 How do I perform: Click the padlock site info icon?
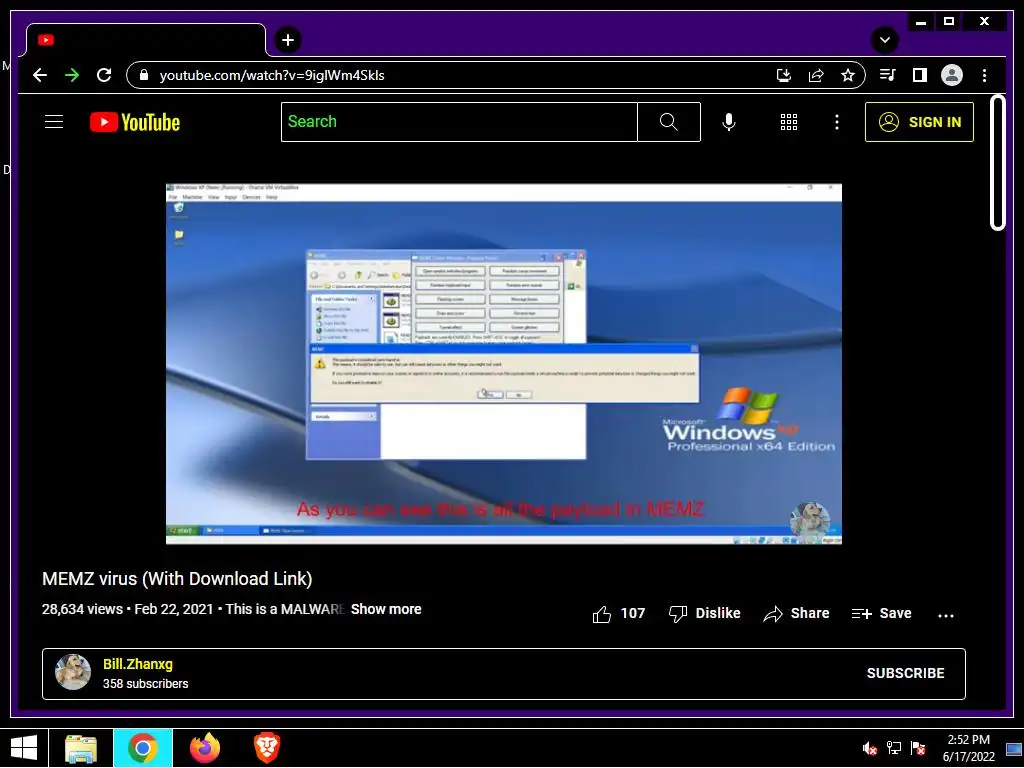(144, 75)
